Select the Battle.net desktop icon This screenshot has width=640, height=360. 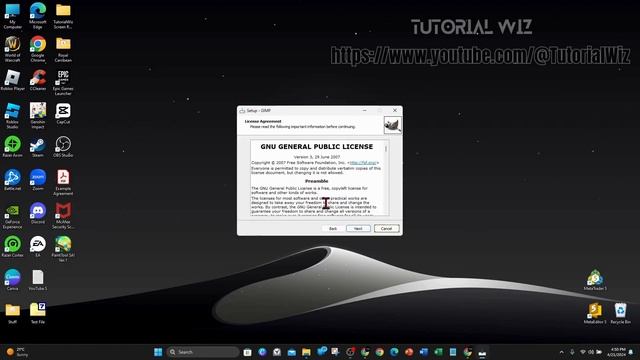point(13,180)
